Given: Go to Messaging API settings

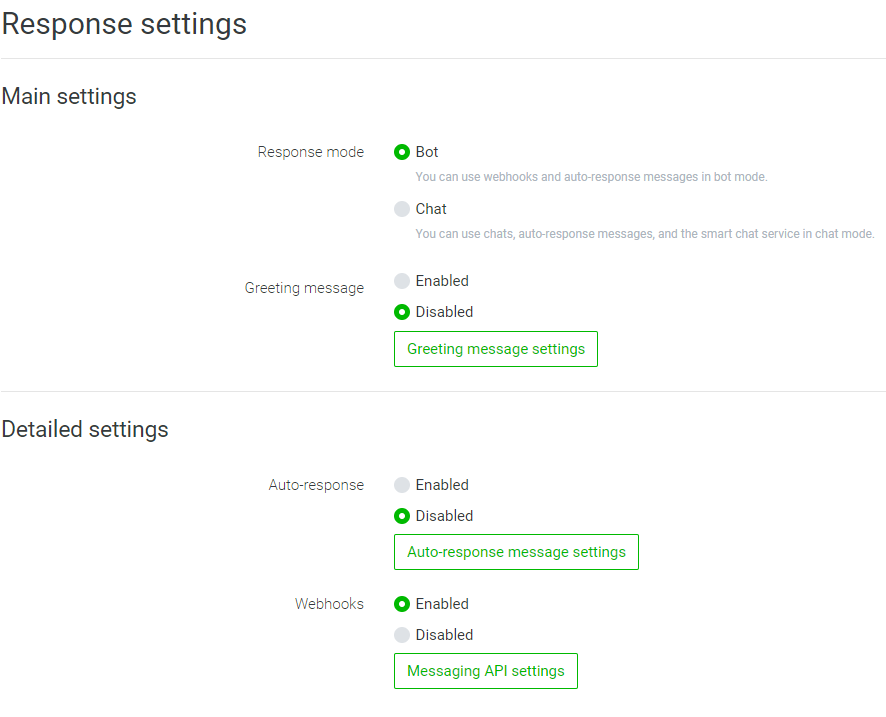Looking at the screenshot, I should click(x=486, y=671).
